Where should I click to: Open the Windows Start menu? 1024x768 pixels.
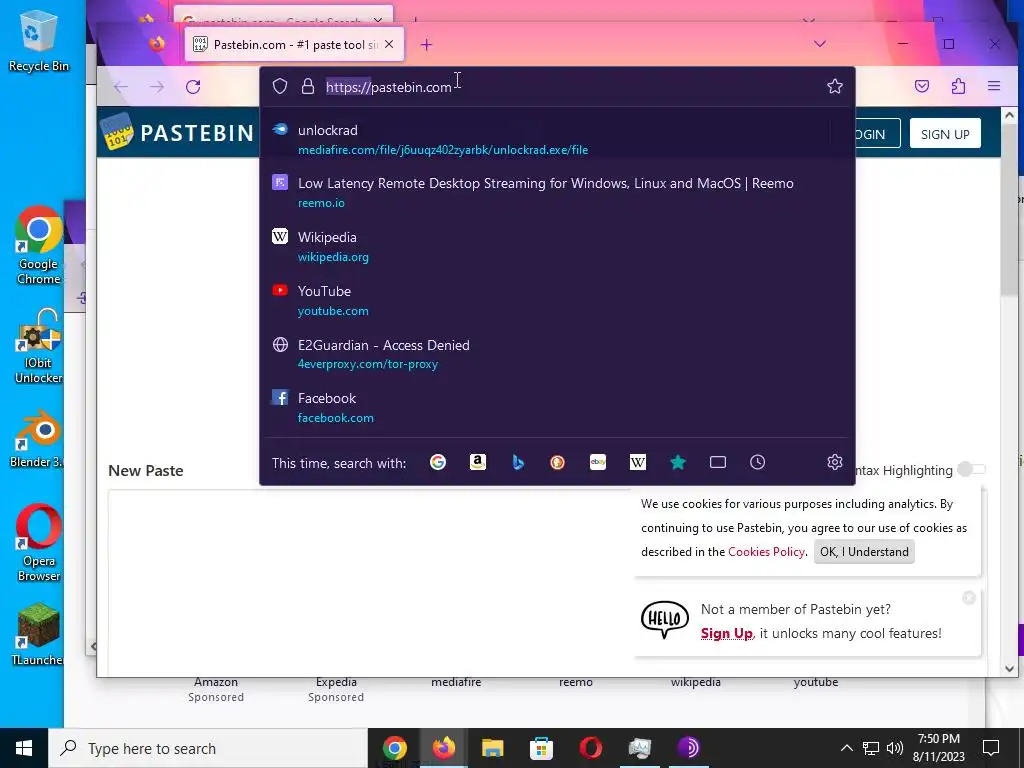(x=24, y=748)
